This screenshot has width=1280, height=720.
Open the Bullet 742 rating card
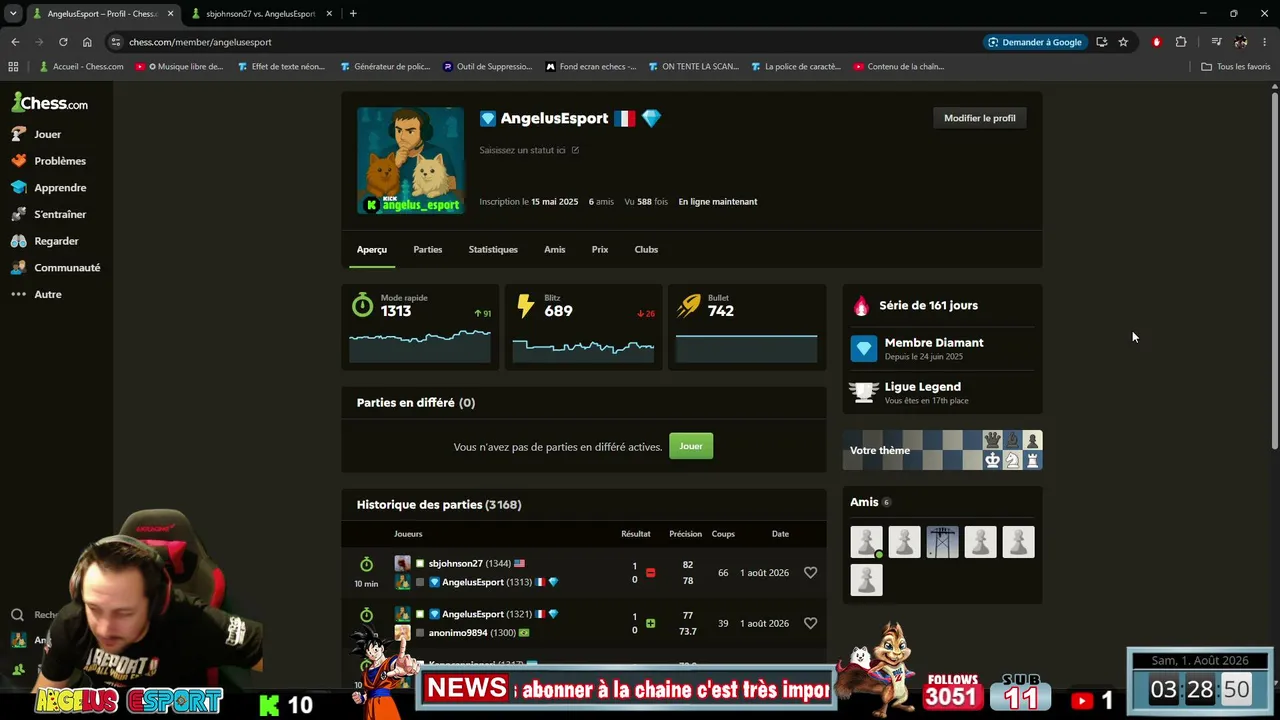tap(747, 327)
